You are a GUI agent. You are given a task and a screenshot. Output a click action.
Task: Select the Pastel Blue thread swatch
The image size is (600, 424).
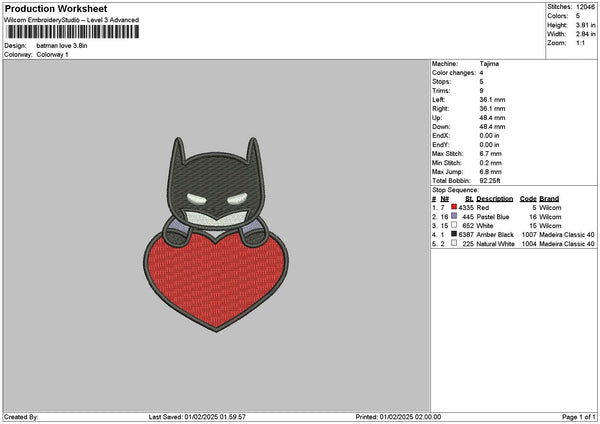tap(454, 216)
